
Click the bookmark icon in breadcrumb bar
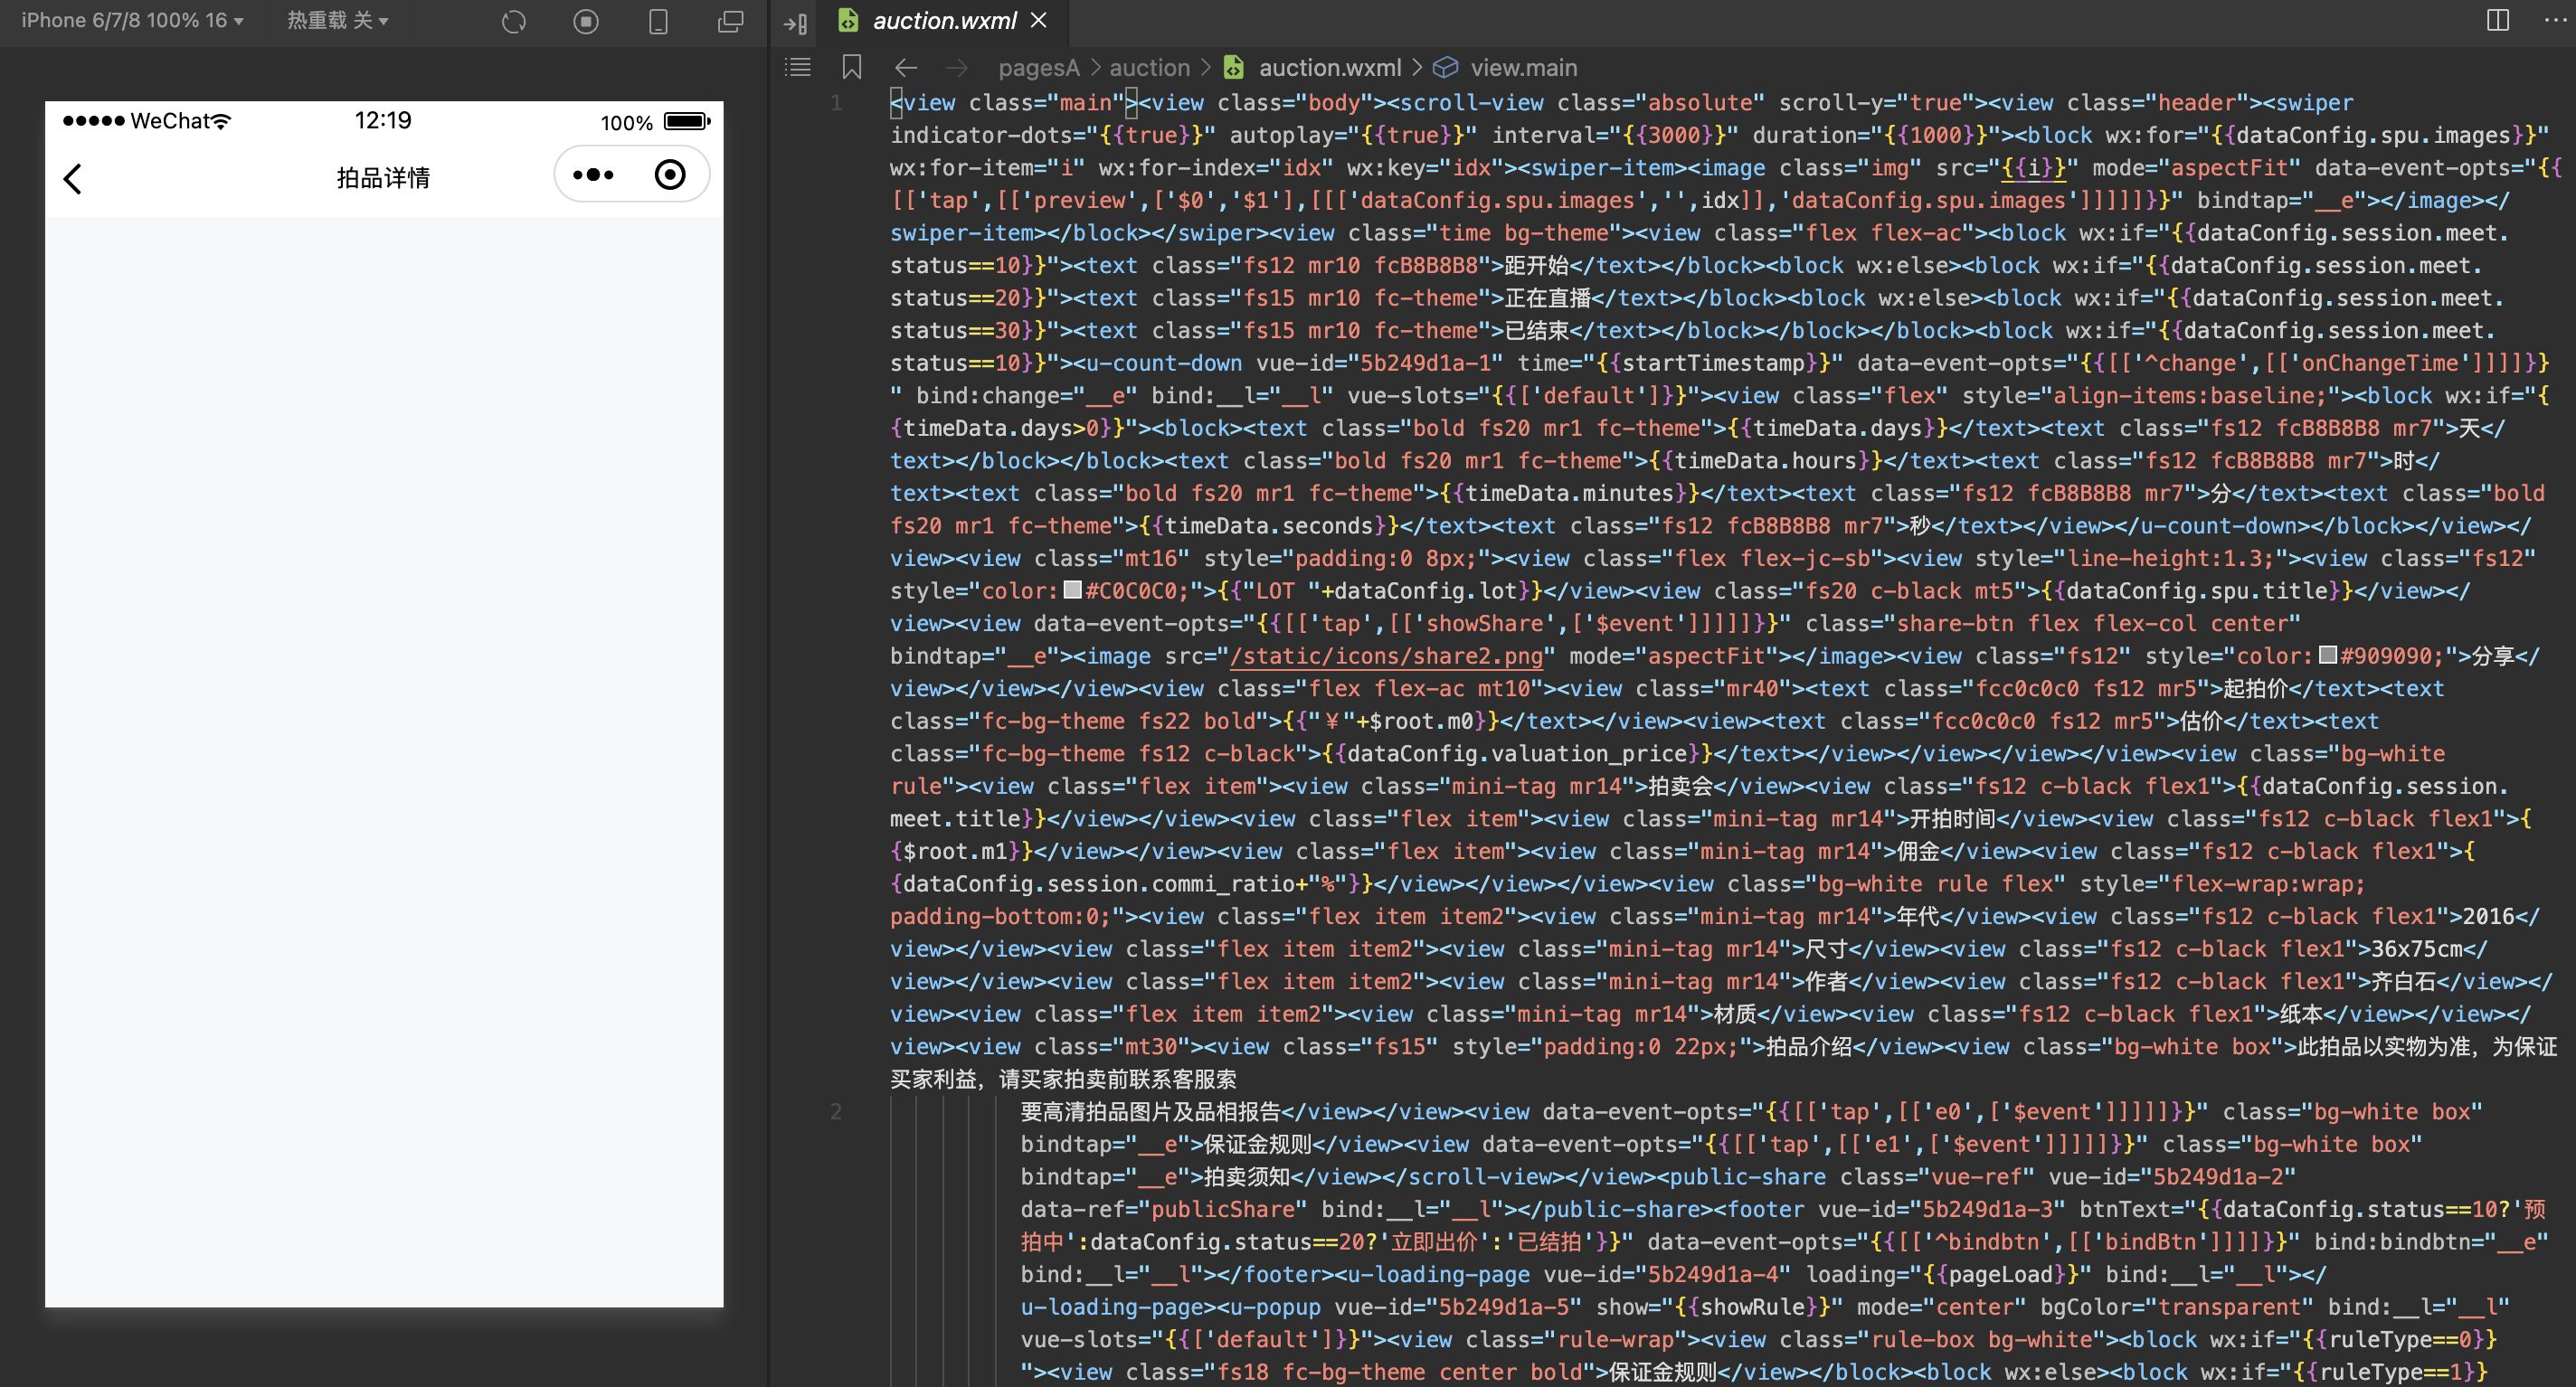[x=851, y=67]
